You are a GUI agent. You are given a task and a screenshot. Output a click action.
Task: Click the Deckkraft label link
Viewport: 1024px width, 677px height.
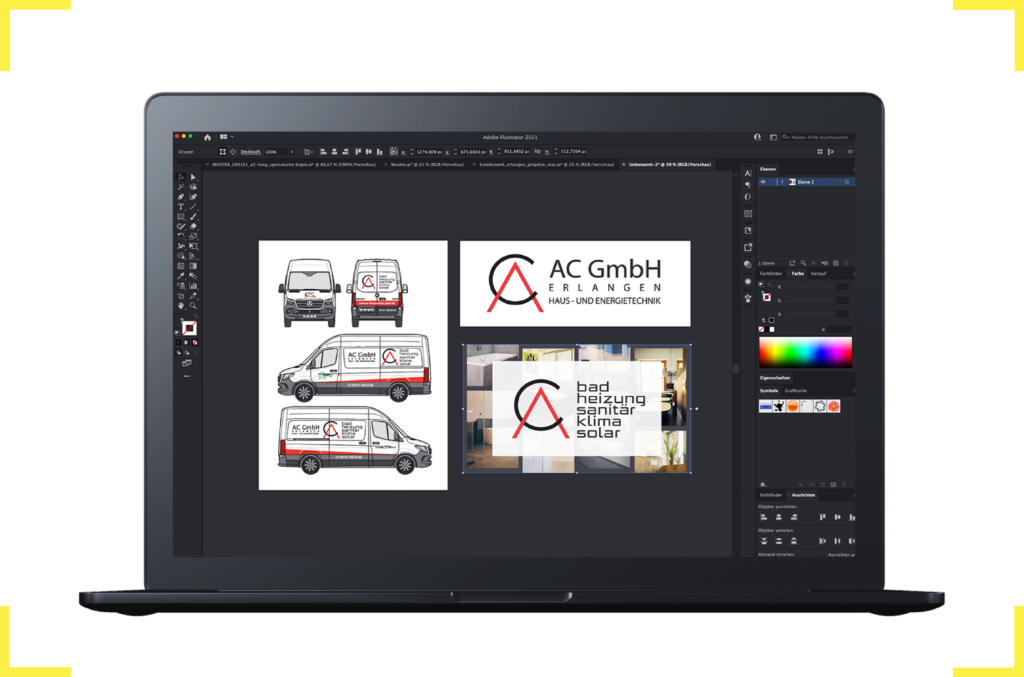click(x=250, y=151)
